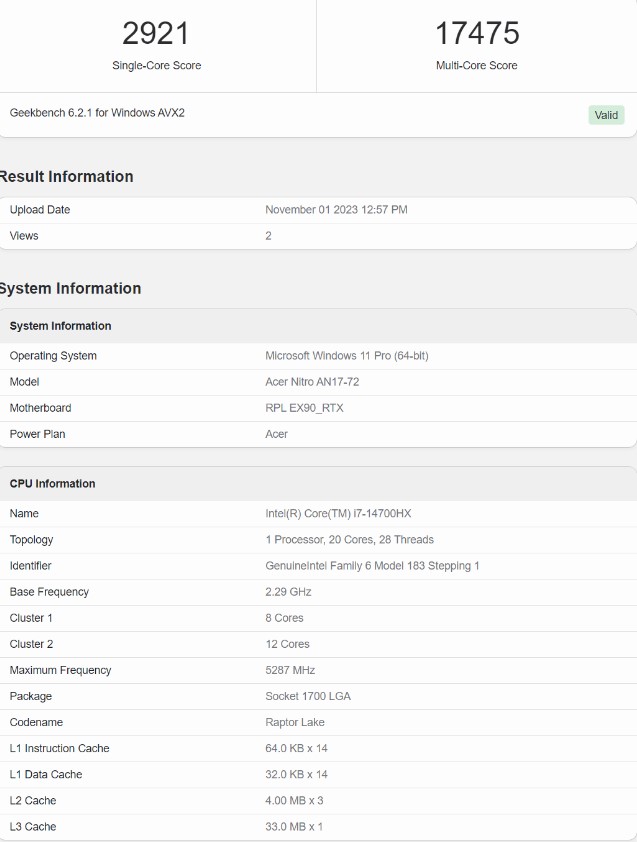Select Geekbench 6.2.1 for Windows AVX2 text

pos(97,113)
